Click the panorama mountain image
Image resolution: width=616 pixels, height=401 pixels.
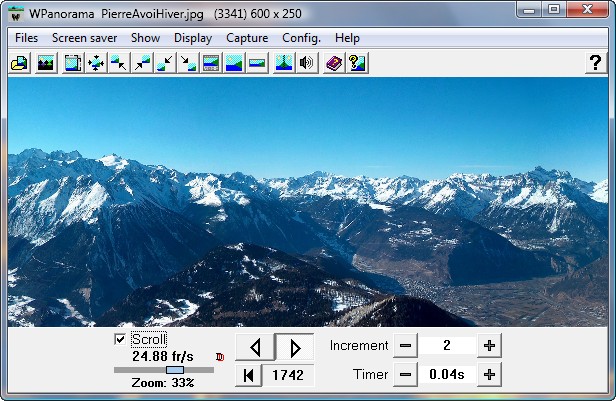(308, 202)
